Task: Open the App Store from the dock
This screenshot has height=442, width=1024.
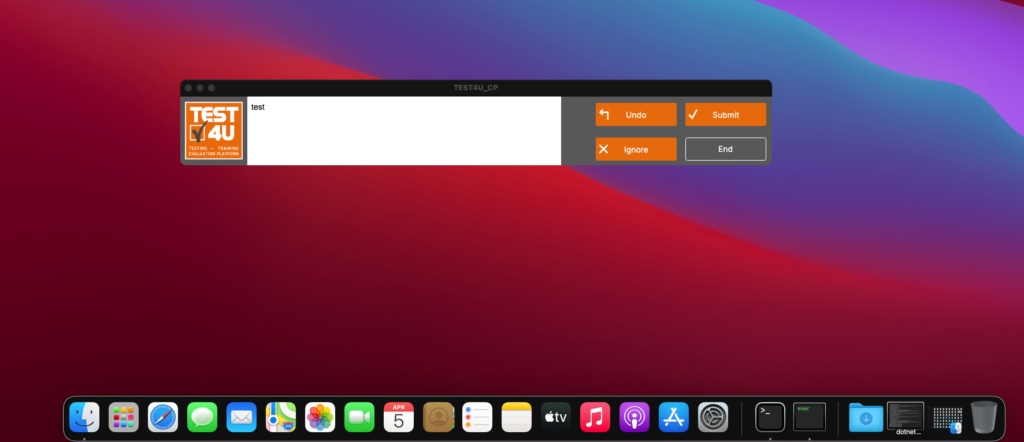Action: click(x=674, y=417)
